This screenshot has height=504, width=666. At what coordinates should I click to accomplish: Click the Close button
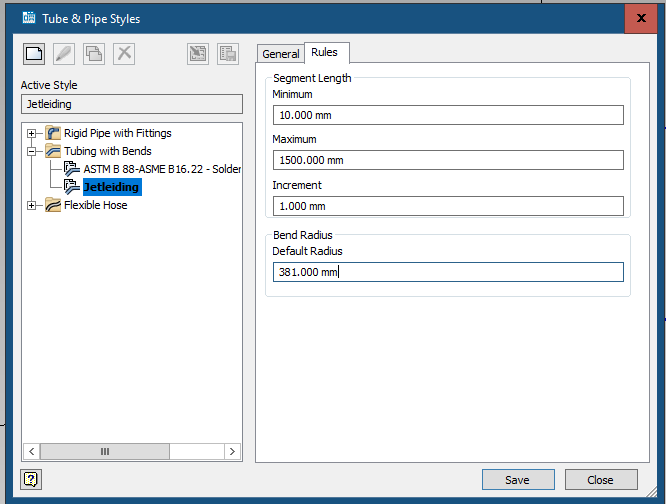click(601, 480)
